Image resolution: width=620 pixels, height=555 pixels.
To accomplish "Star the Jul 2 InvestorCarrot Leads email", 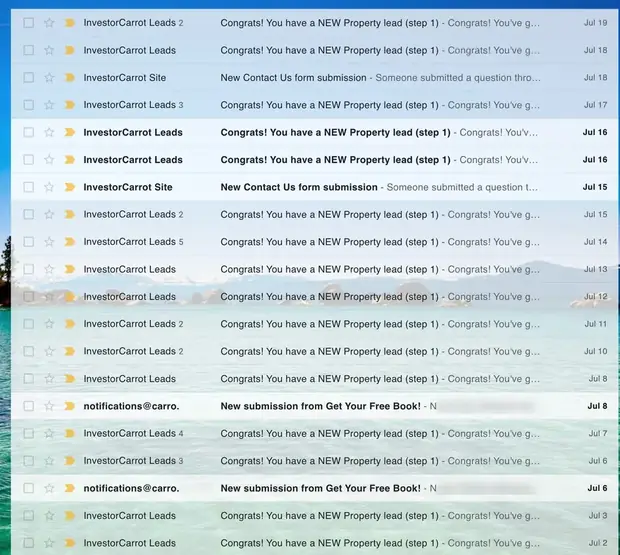I will click(49, 543).
